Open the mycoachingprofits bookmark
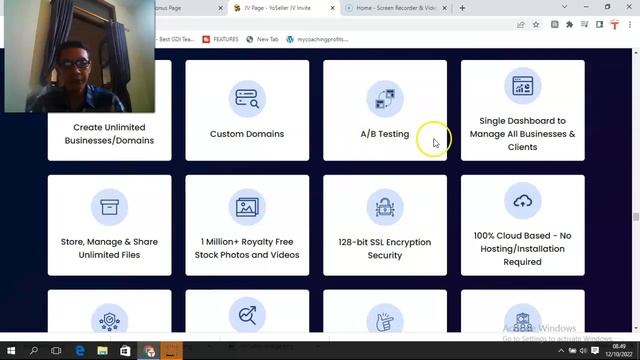Screen dimensions: 640x360 click(317, 39)
